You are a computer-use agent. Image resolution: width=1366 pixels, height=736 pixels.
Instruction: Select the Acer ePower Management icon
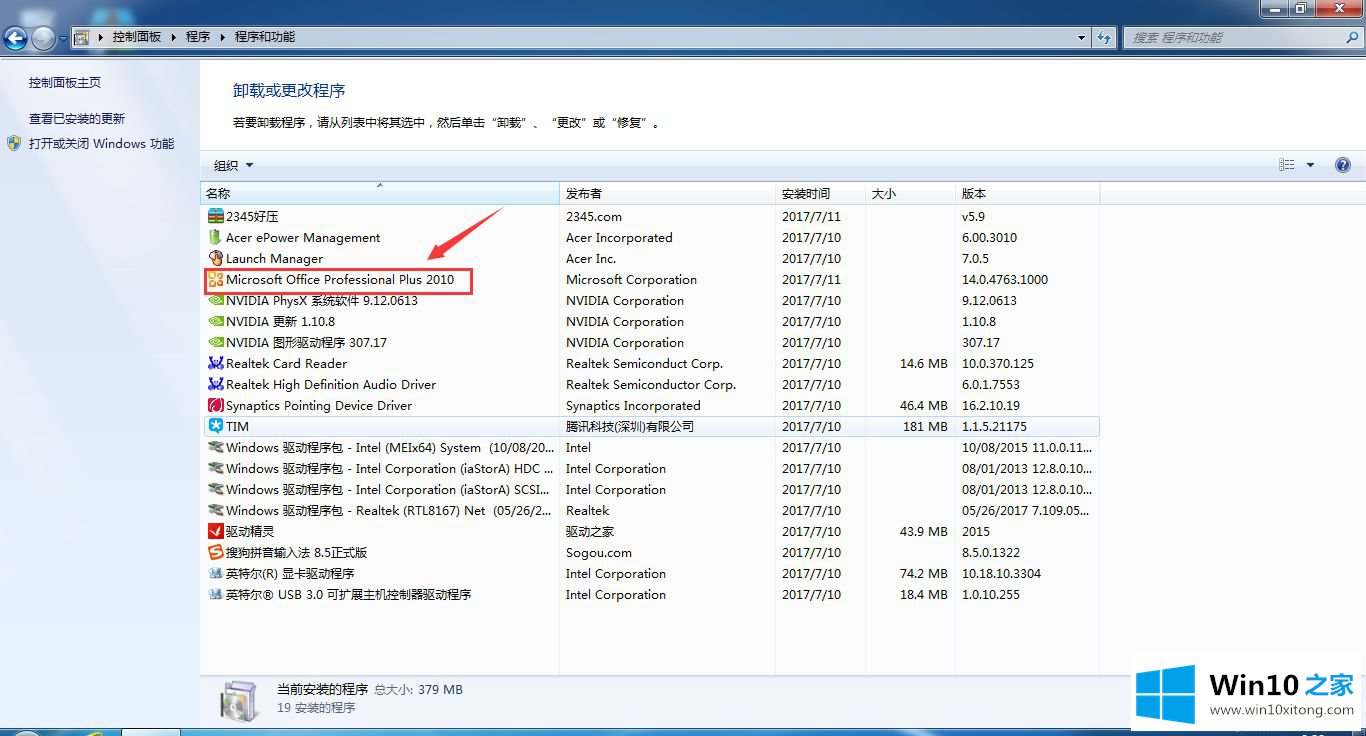(x=215, y=237)
